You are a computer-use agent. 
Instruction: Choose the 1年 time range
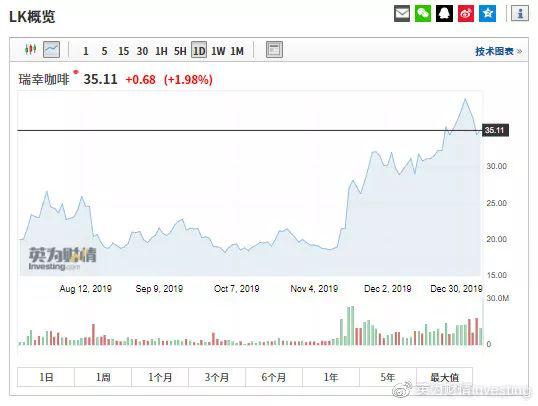(331, 378)
